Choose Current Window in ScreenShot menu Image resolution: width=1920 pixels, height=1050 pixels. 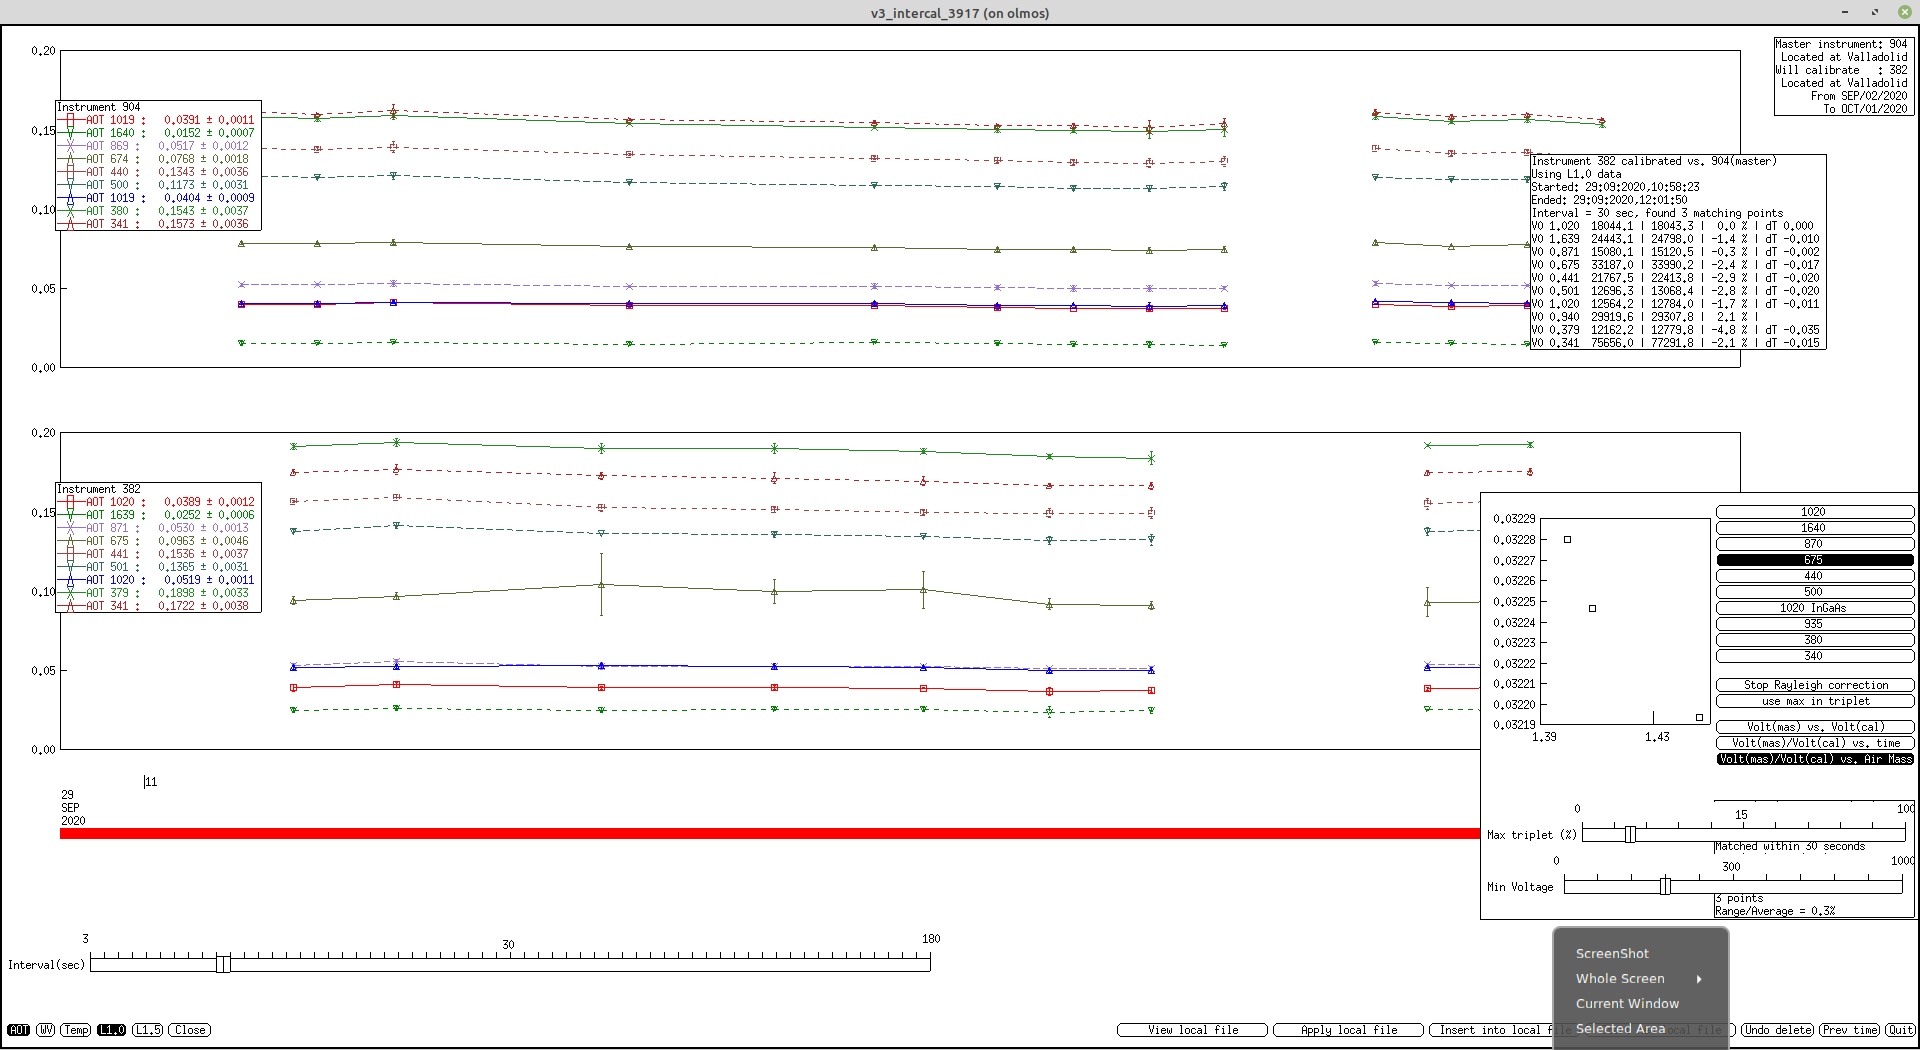point(1627,1004)
